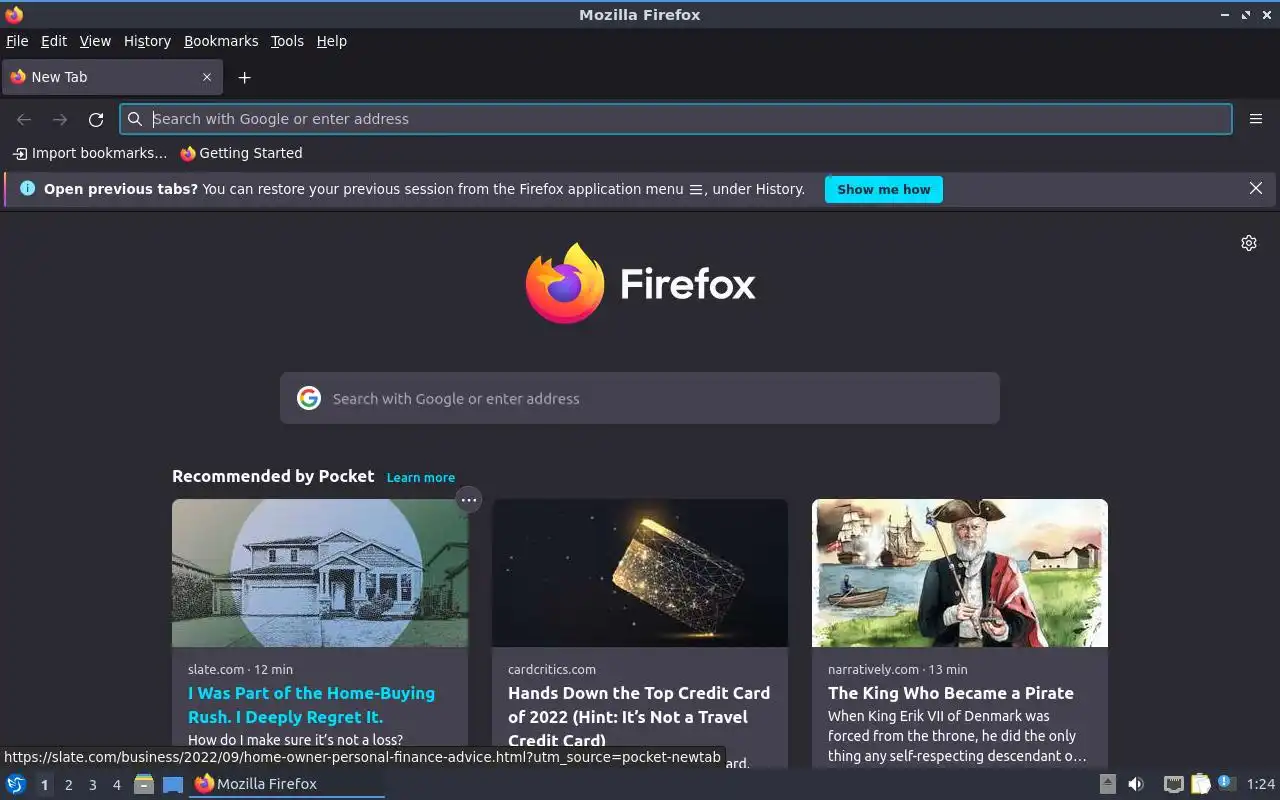Switch to workspace 3 in taskbar
Viewport: 1280px width, 800px height.
click(x=93, y=785)
